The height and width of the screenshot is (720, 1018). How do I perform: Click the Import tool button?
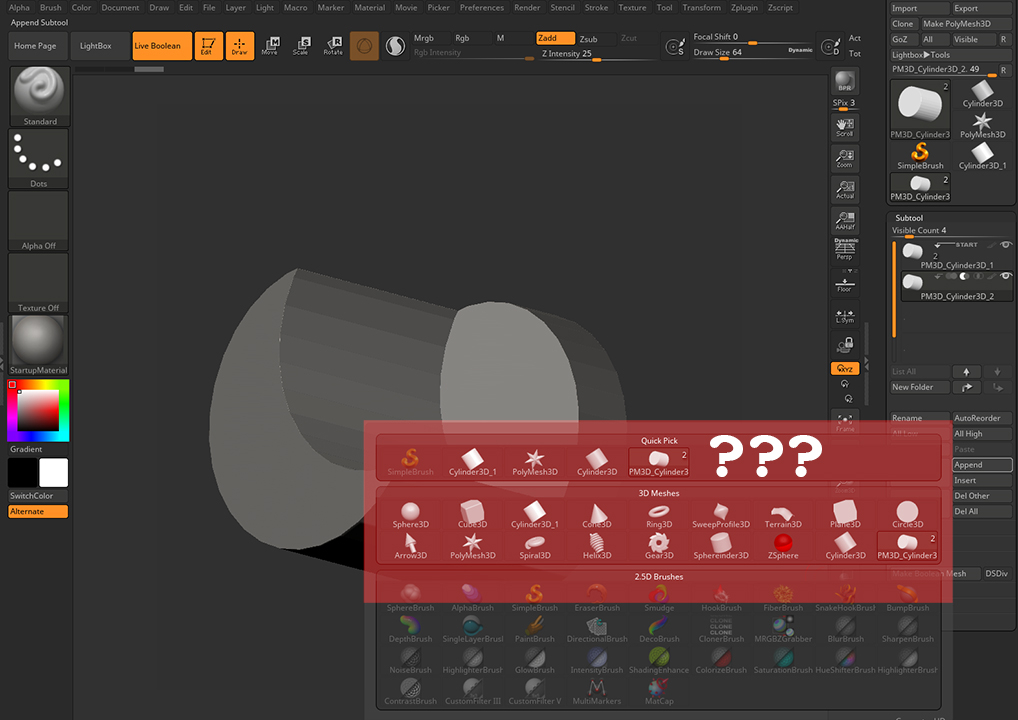click(x=919, y=8)
